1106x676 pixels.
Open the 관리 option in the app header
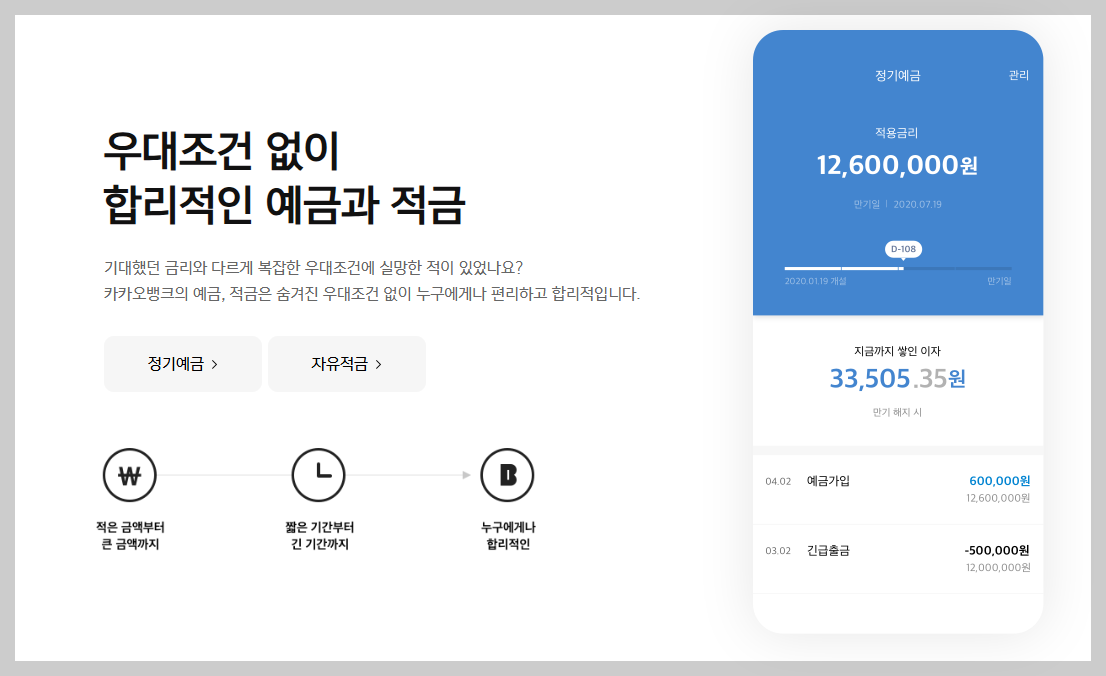1019,74
